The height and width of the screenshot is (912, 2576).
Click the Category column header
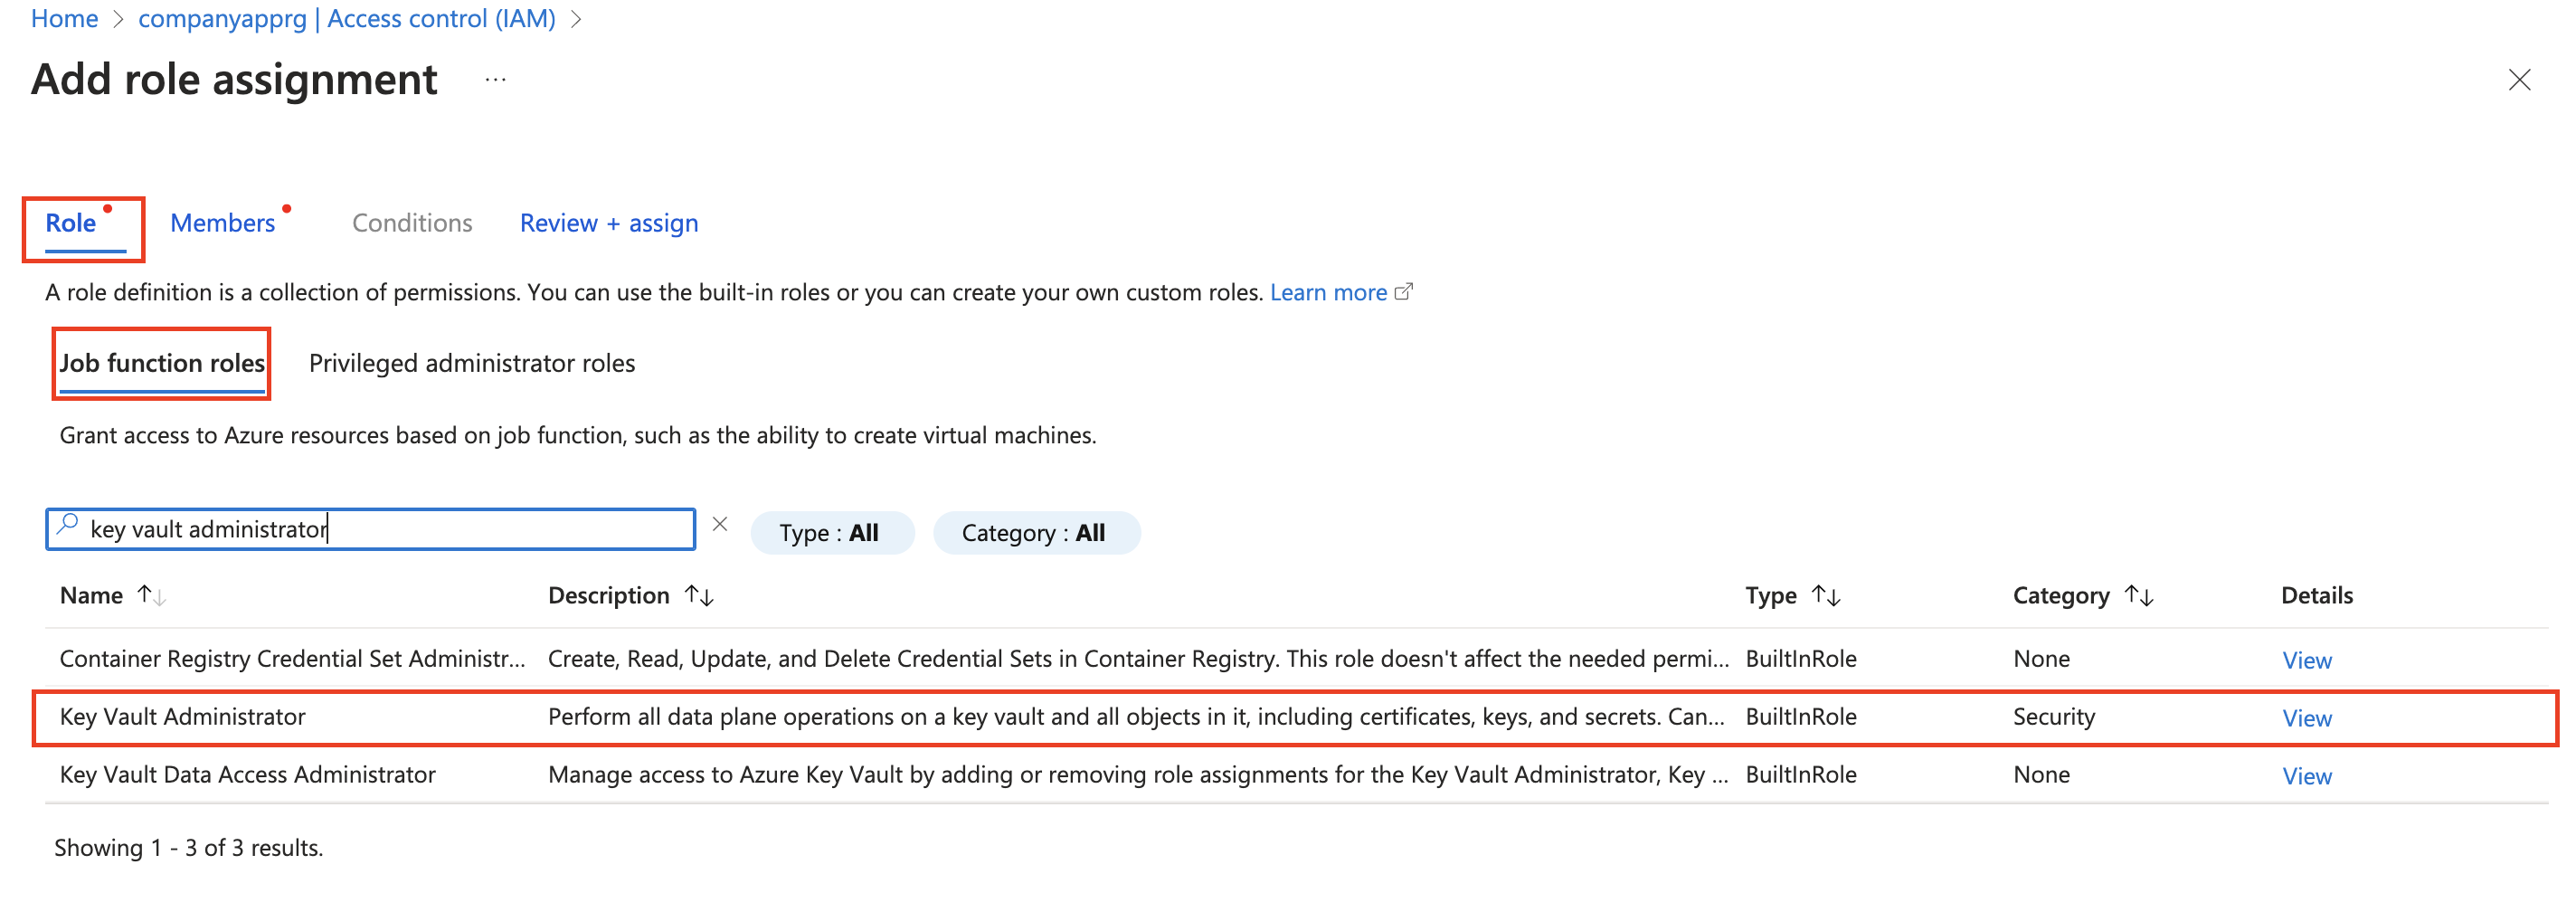pyautogui.click(x=2060, y=596)
